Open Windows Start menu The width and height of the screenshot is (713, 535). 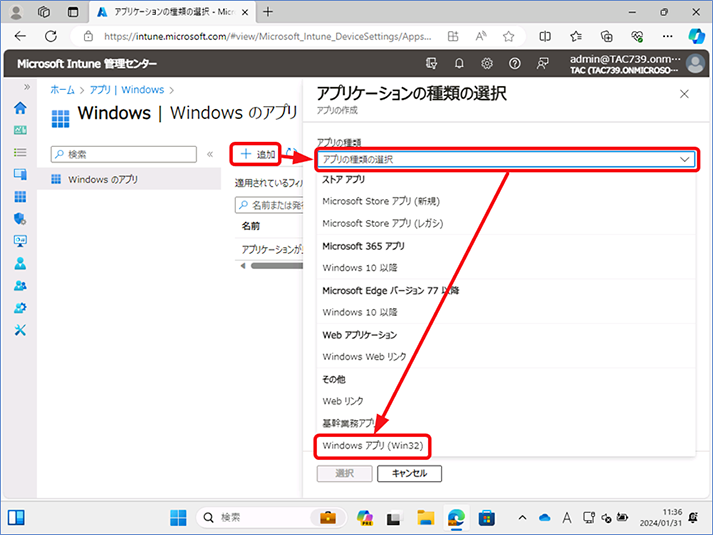(178, 518)
